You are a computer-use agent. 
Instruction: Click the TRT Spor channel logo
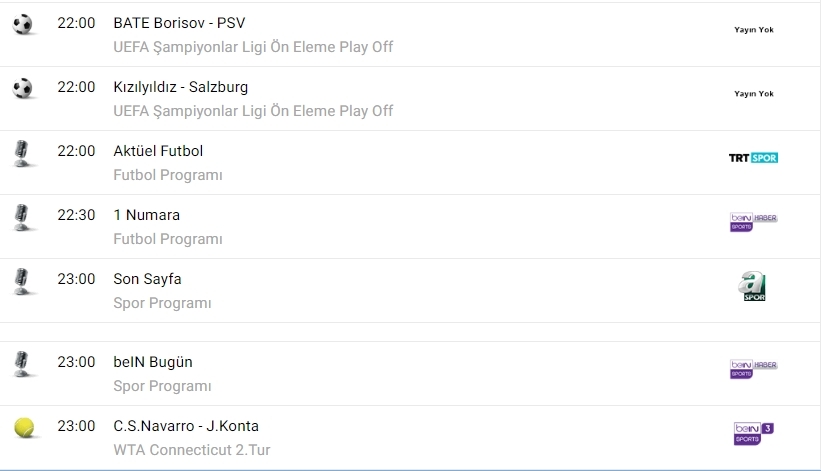[753, 158]
